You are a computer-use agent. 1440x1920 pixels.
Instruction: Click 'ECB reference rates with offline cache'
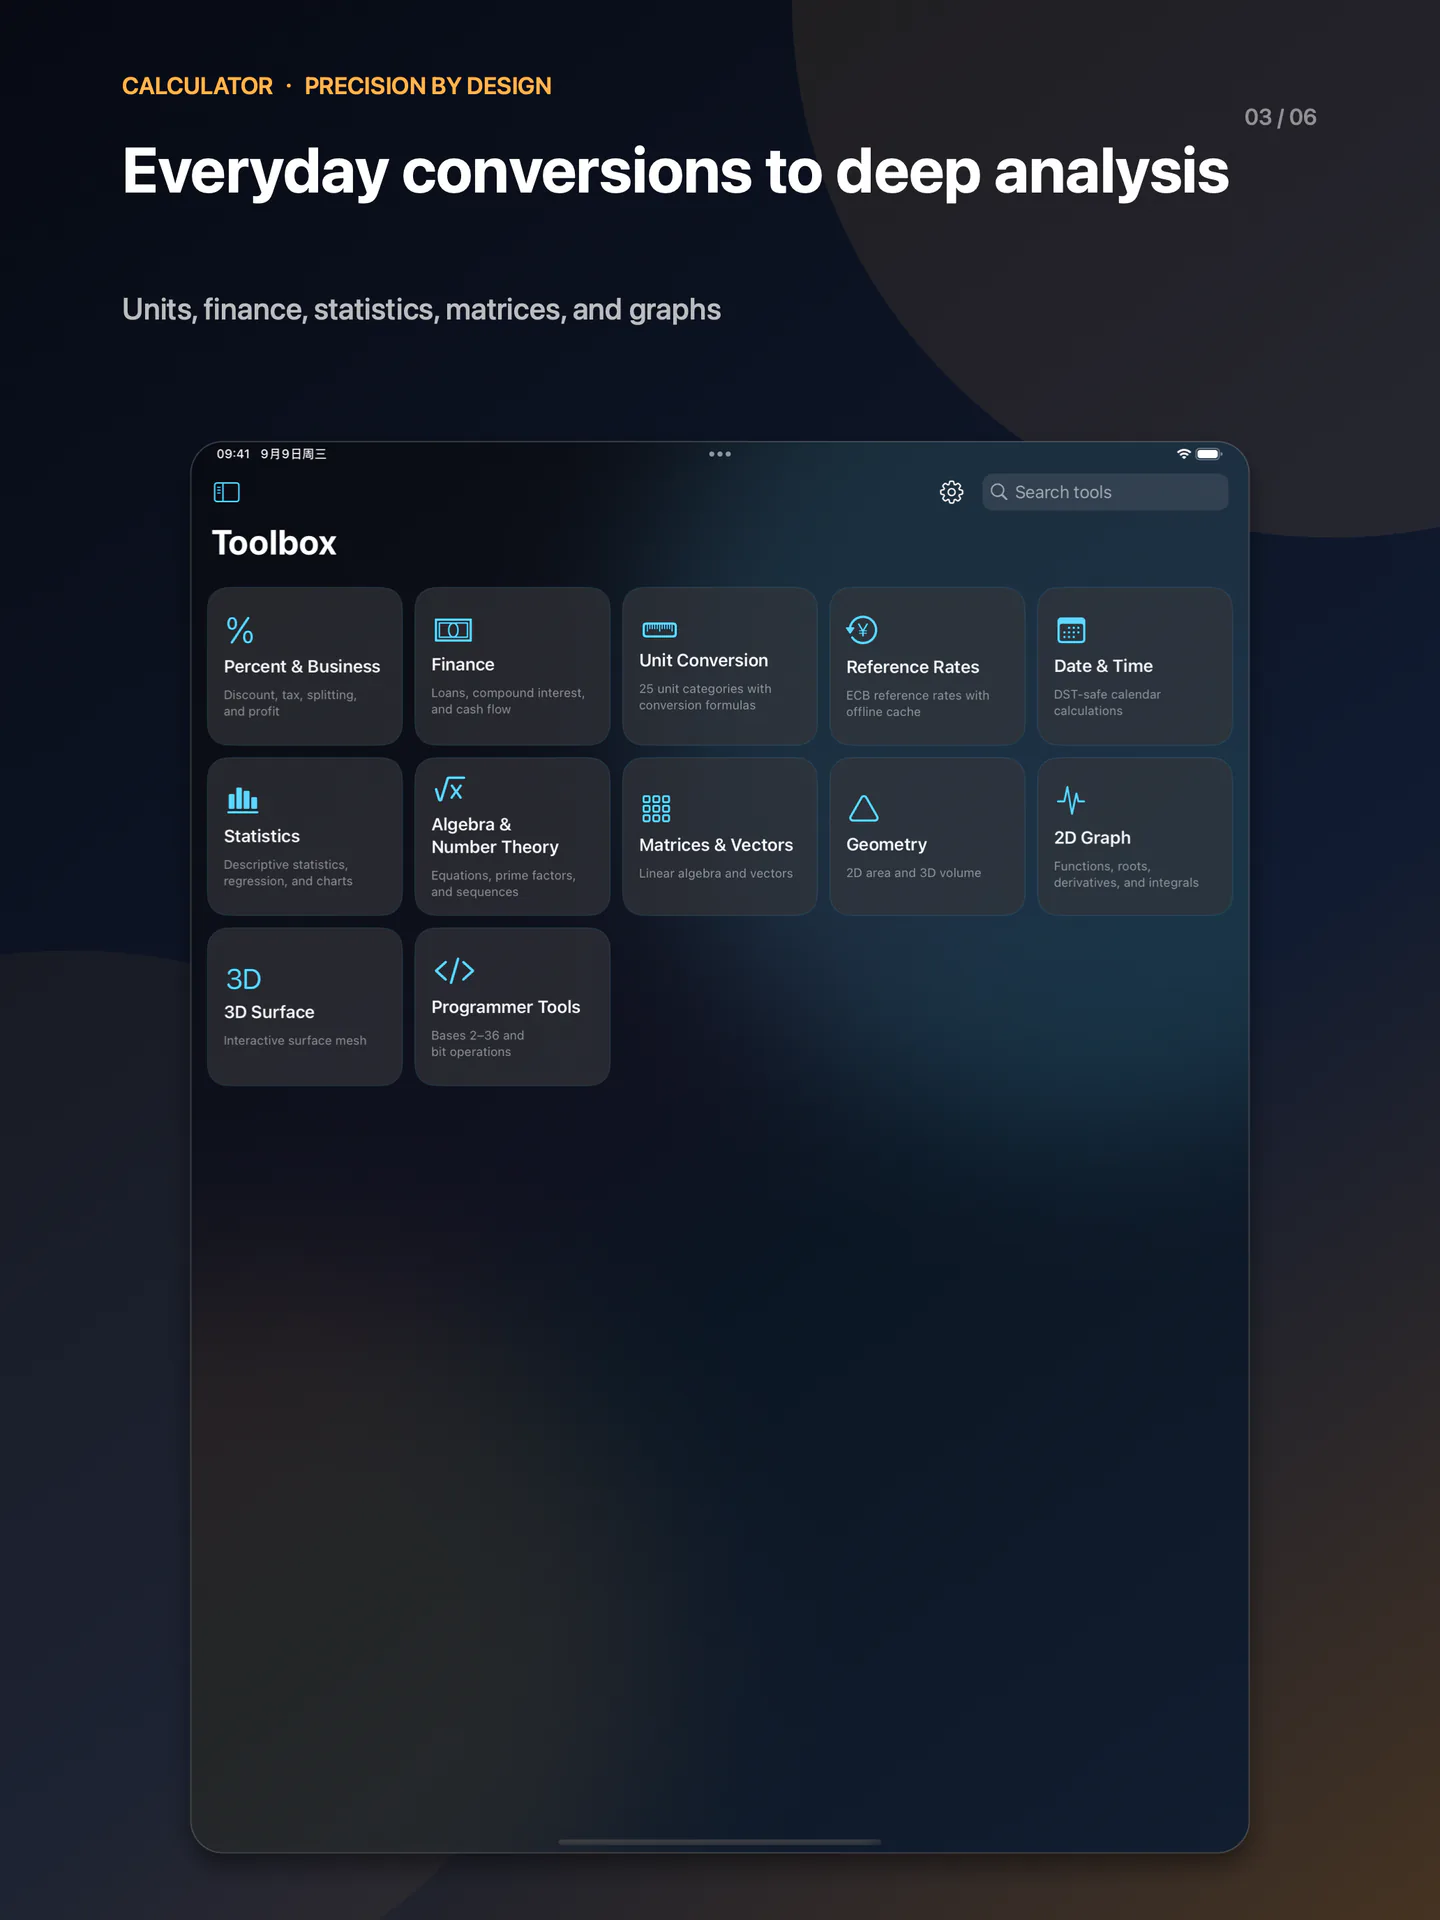click(918, 703)
